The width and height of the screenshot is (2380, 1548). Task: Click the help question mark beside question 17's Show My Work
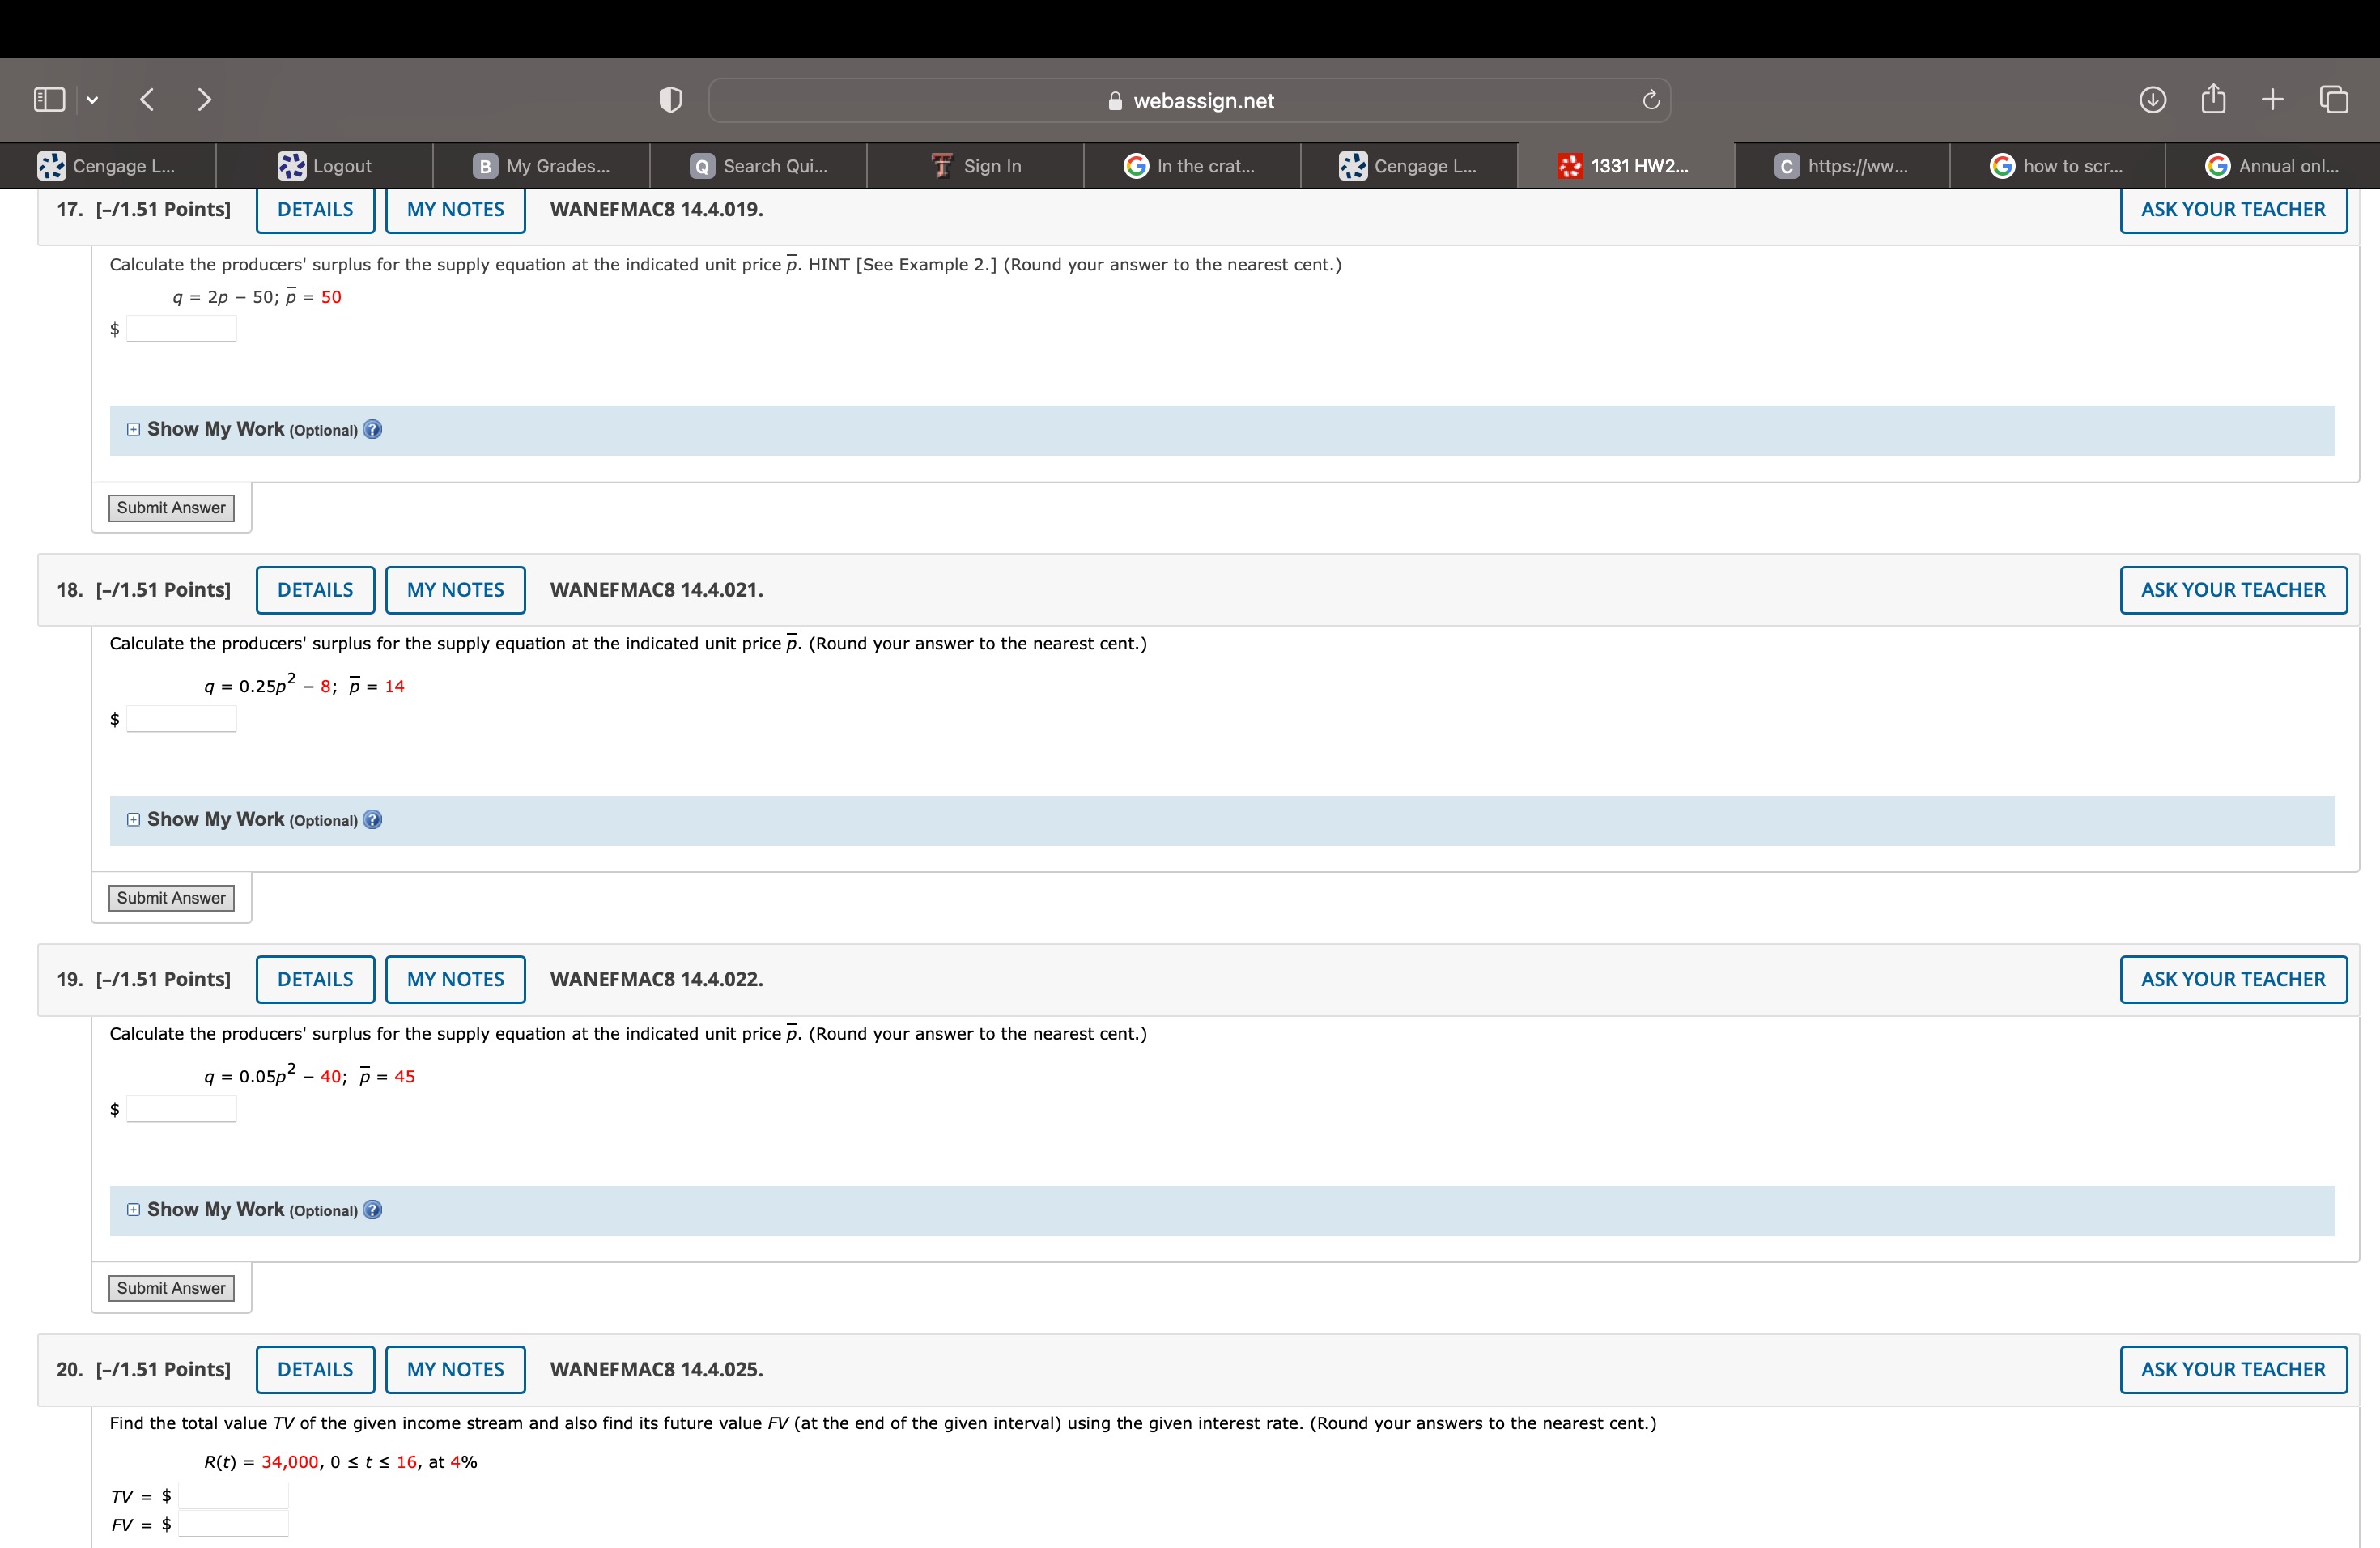click(372, 429)
